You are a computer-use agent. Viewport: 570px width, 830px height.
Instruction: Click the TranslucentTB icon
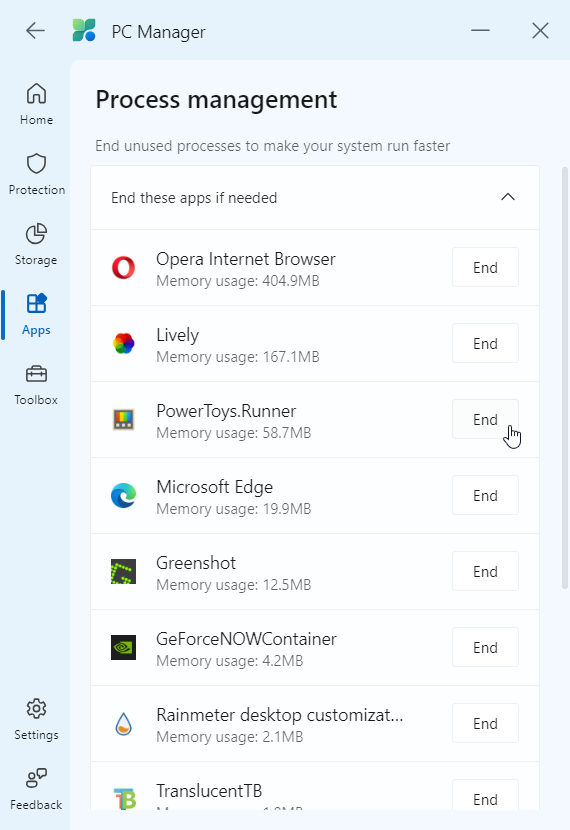(125, 799)
